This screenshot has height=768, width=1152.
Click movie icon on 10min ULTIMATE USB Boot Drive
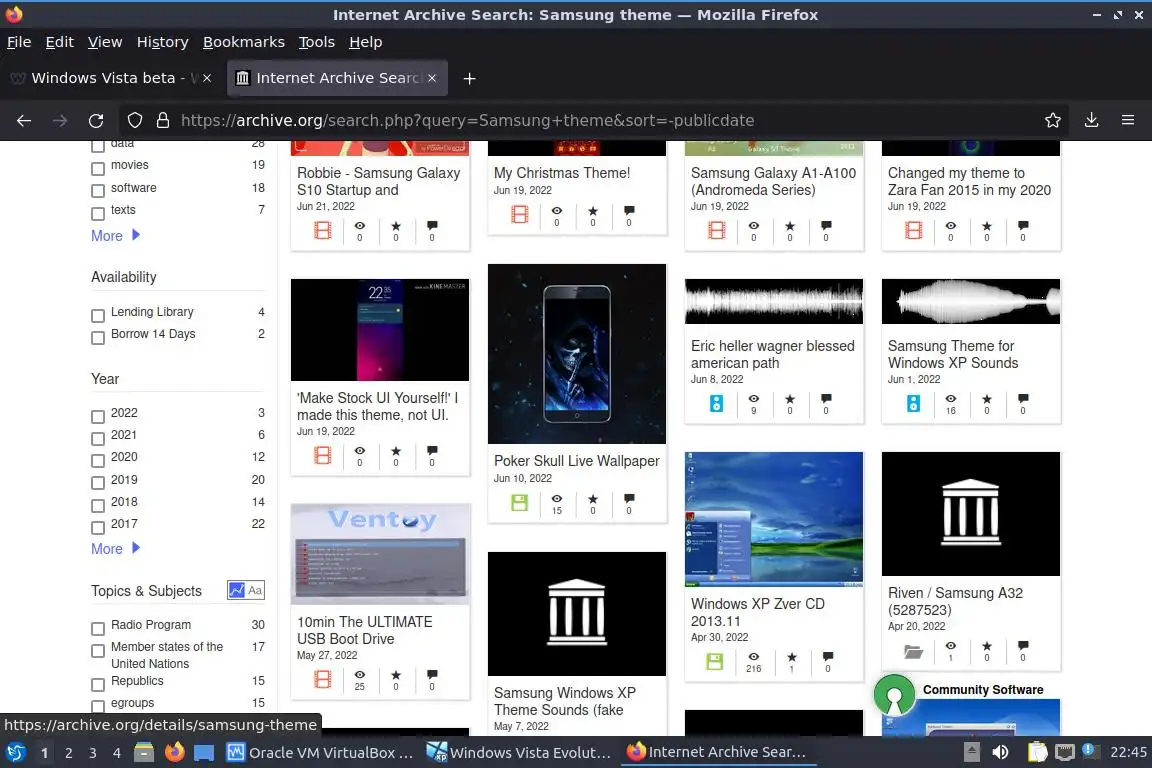323,679
